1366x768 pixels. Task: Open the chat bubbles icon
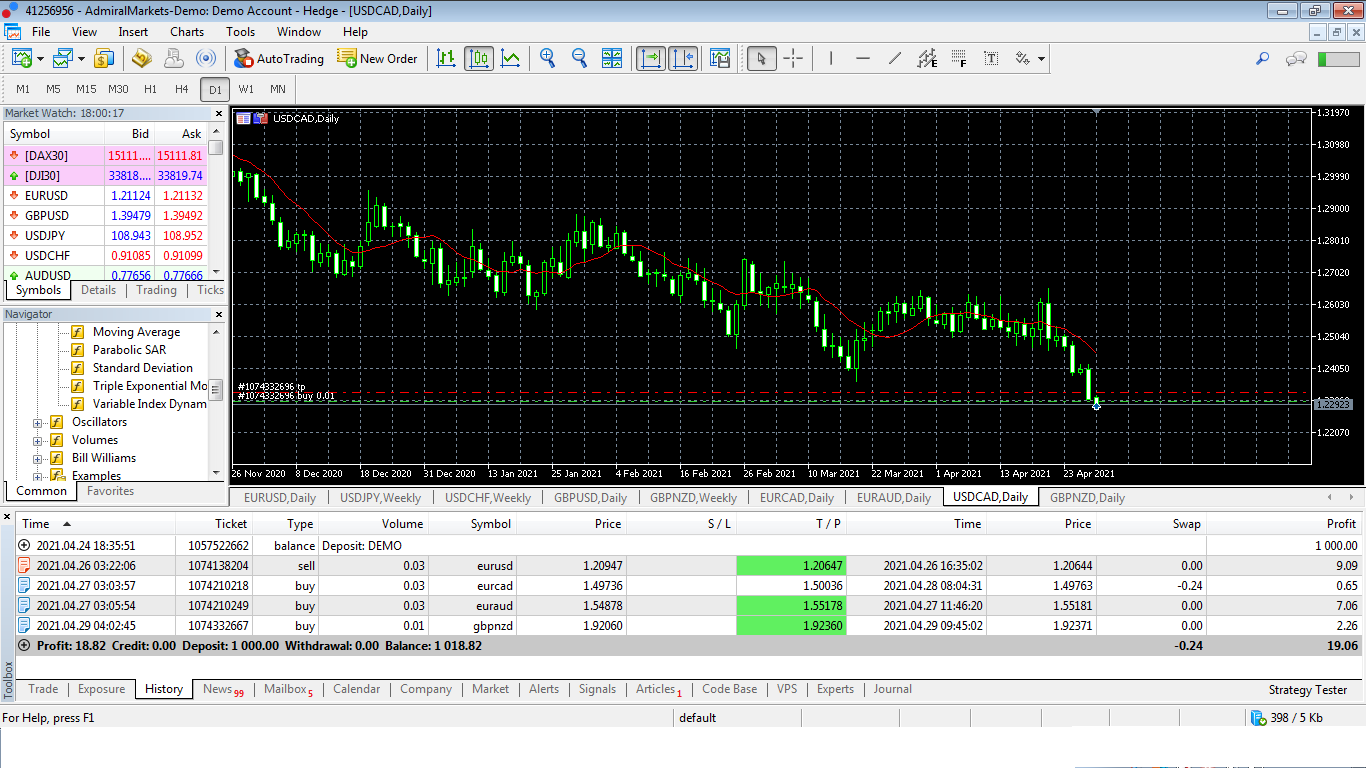tap(1296, 59)
